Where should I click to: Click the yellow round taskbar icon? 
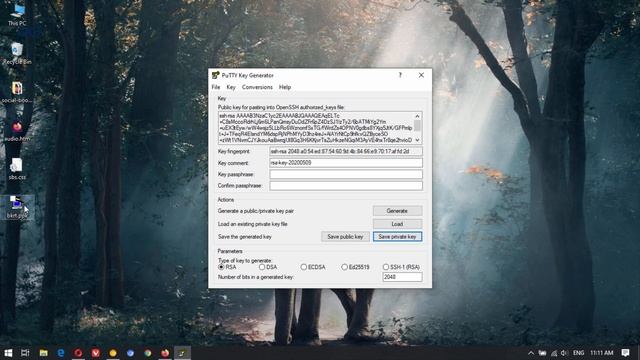coord(113,353)
